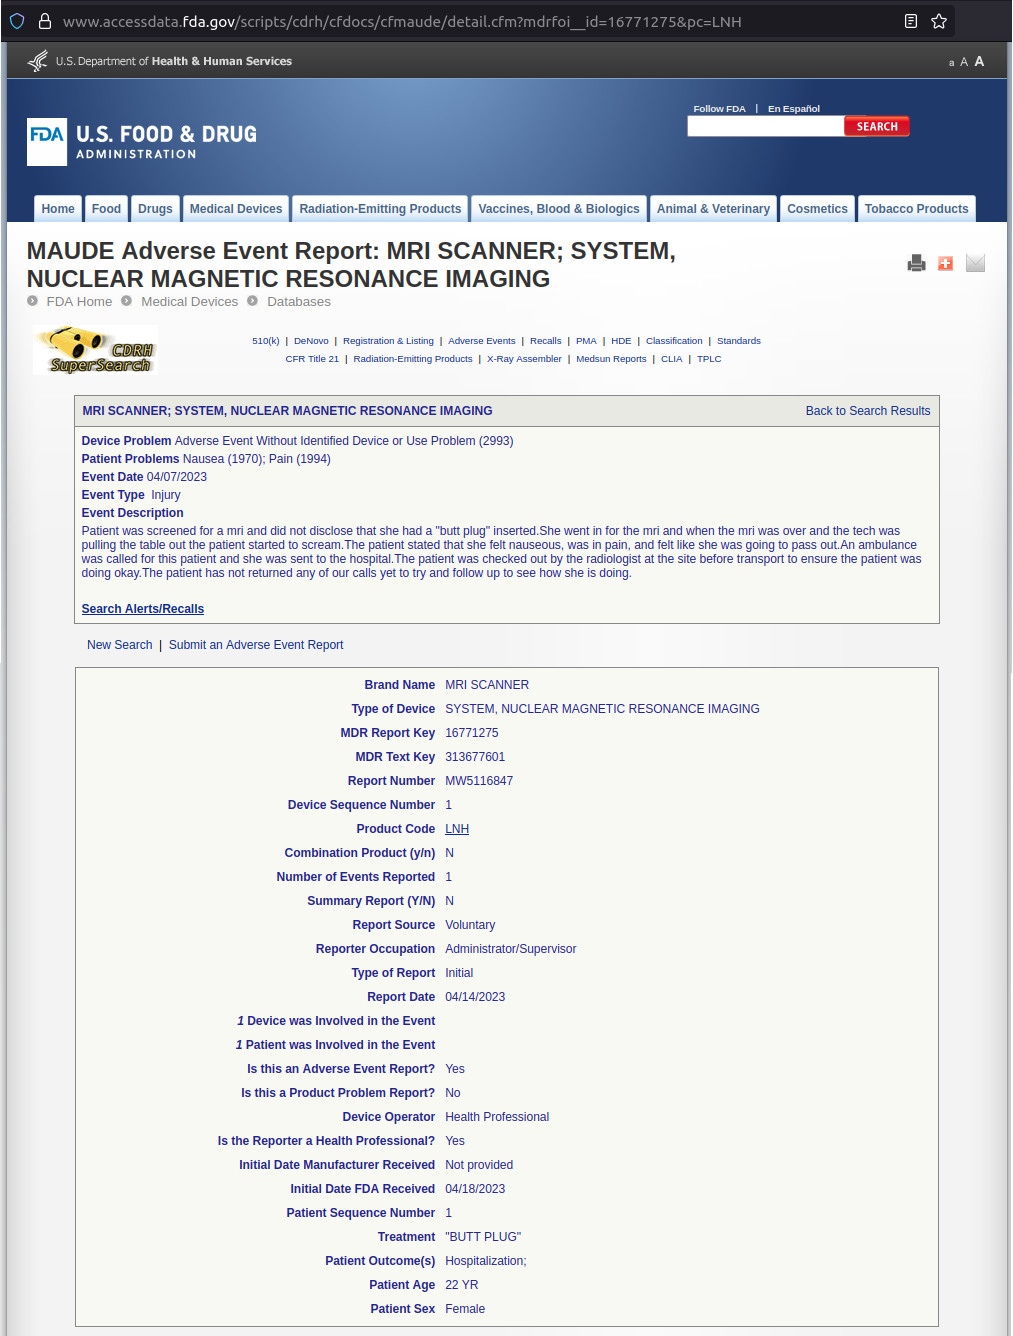Open Standards database link
The image size is (1013, 1336).
click(x=739, y=341)
